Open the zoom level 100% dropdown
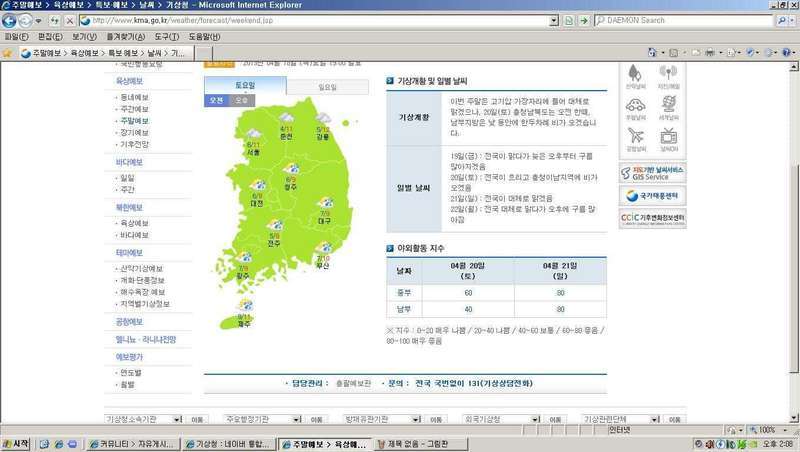Image resolution: width=800 pixels, height=452 pixels. (x=785, y=431)
